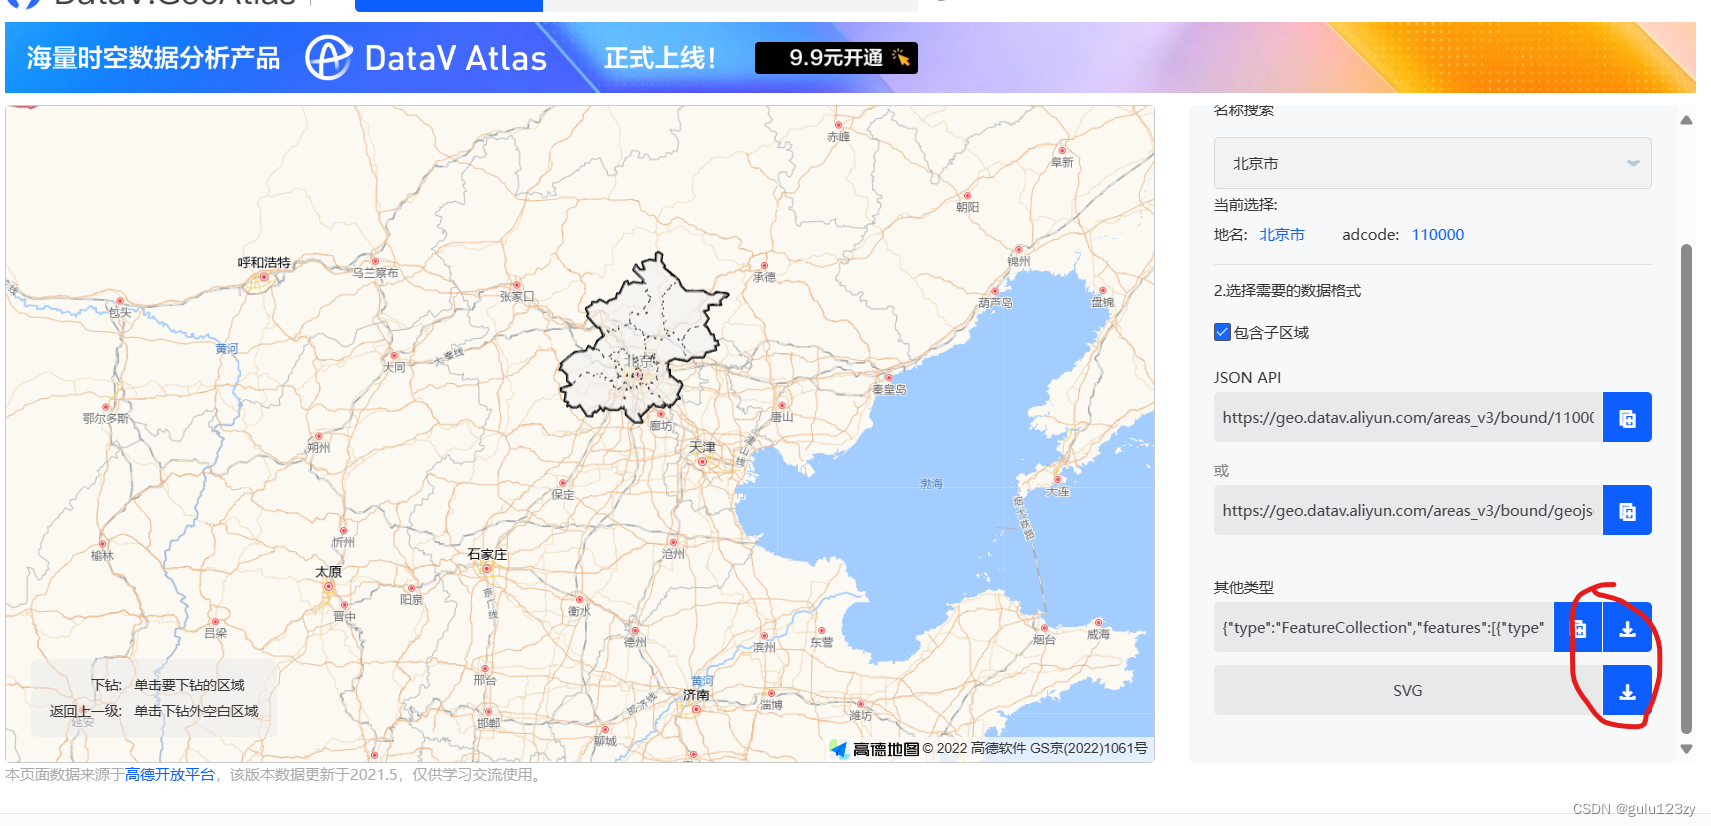This screenshot has height=826, width=1711.
Task: Copy the geojson API URL after 或
Action: (1627, 511)
